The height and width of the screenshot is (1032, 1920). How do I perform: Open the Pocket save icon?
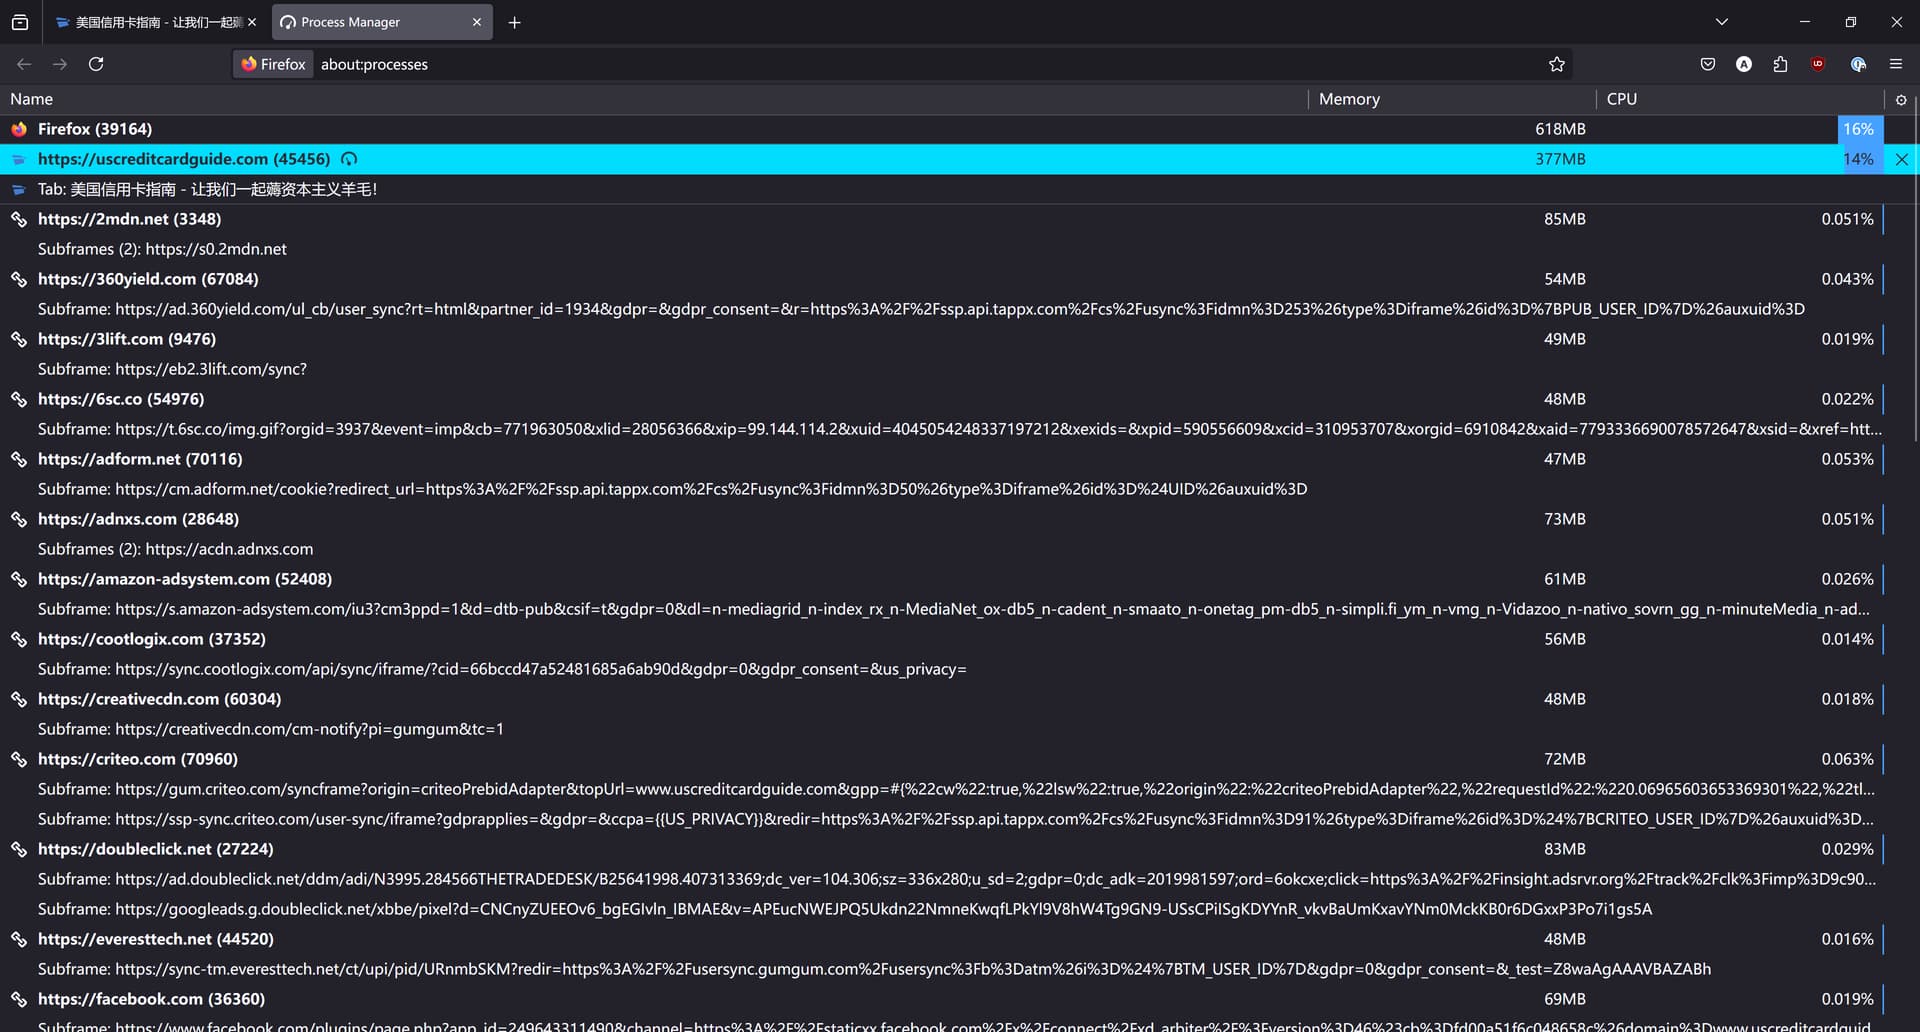click(1707, 64)
